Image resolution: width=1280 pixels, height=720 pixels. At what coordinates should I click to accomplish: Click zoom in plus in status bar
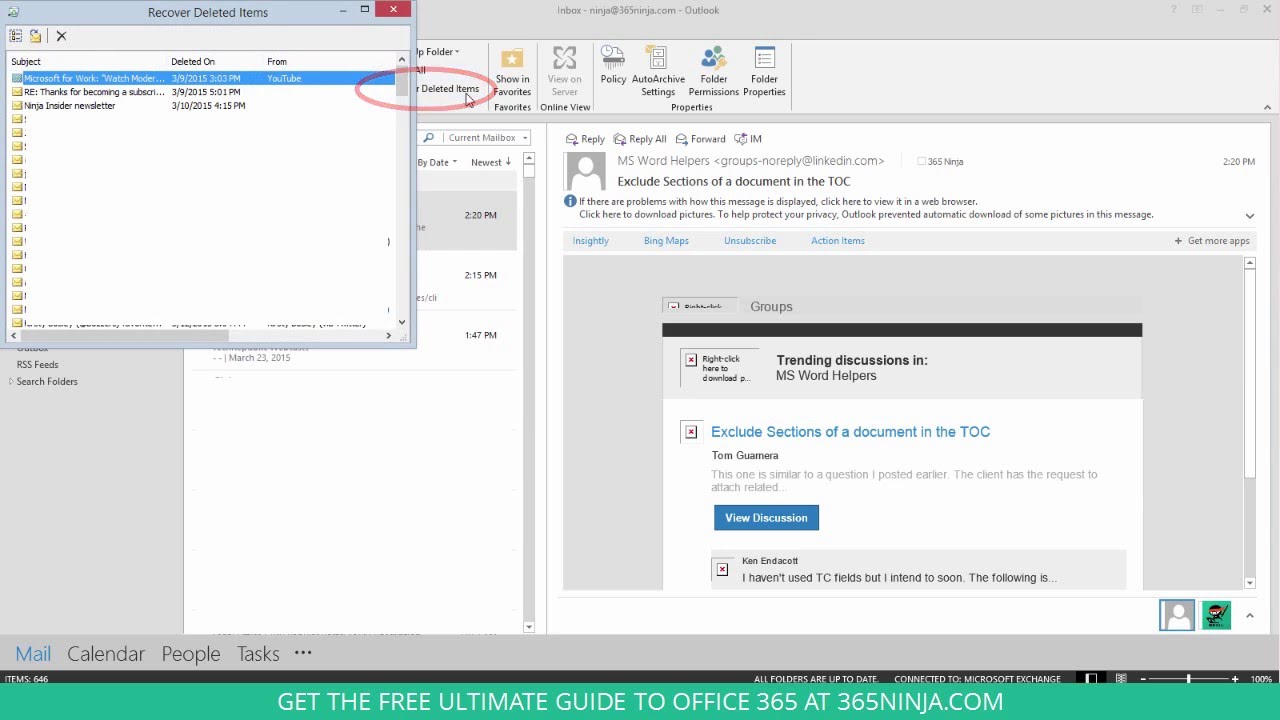tap(1235, 679)
